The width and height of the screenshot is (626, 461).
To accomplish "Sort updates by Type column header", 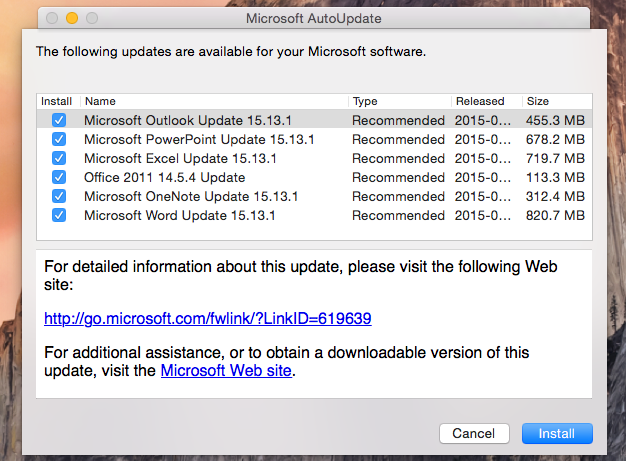I will [x=398, y=101].
